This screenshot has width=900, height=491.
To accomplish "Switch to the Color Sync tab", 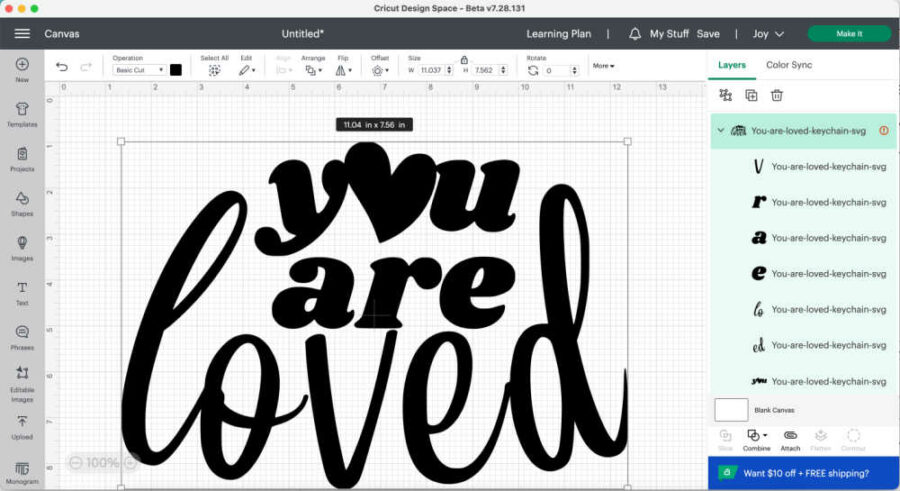I will [x=789, y=65].
